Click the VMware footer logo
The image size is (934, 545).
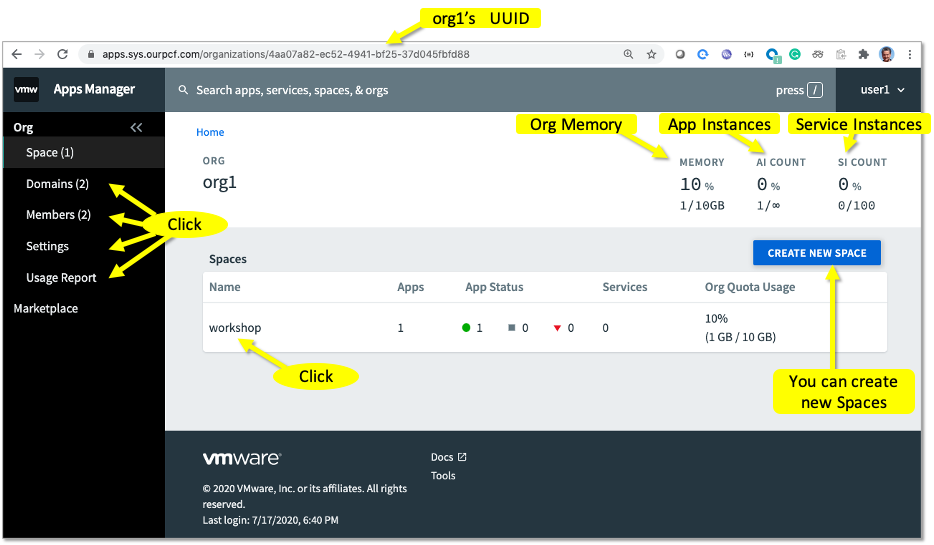[242, 458]
